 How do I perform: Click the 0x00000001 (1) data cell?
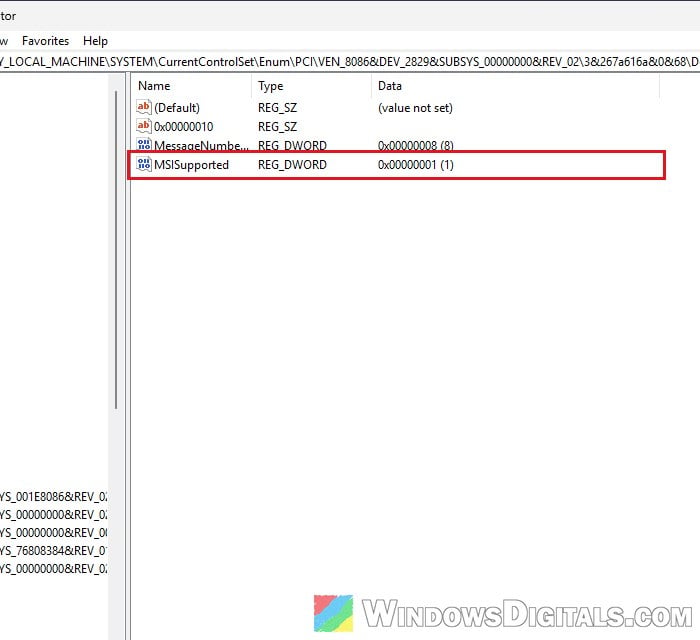(416, 165)
